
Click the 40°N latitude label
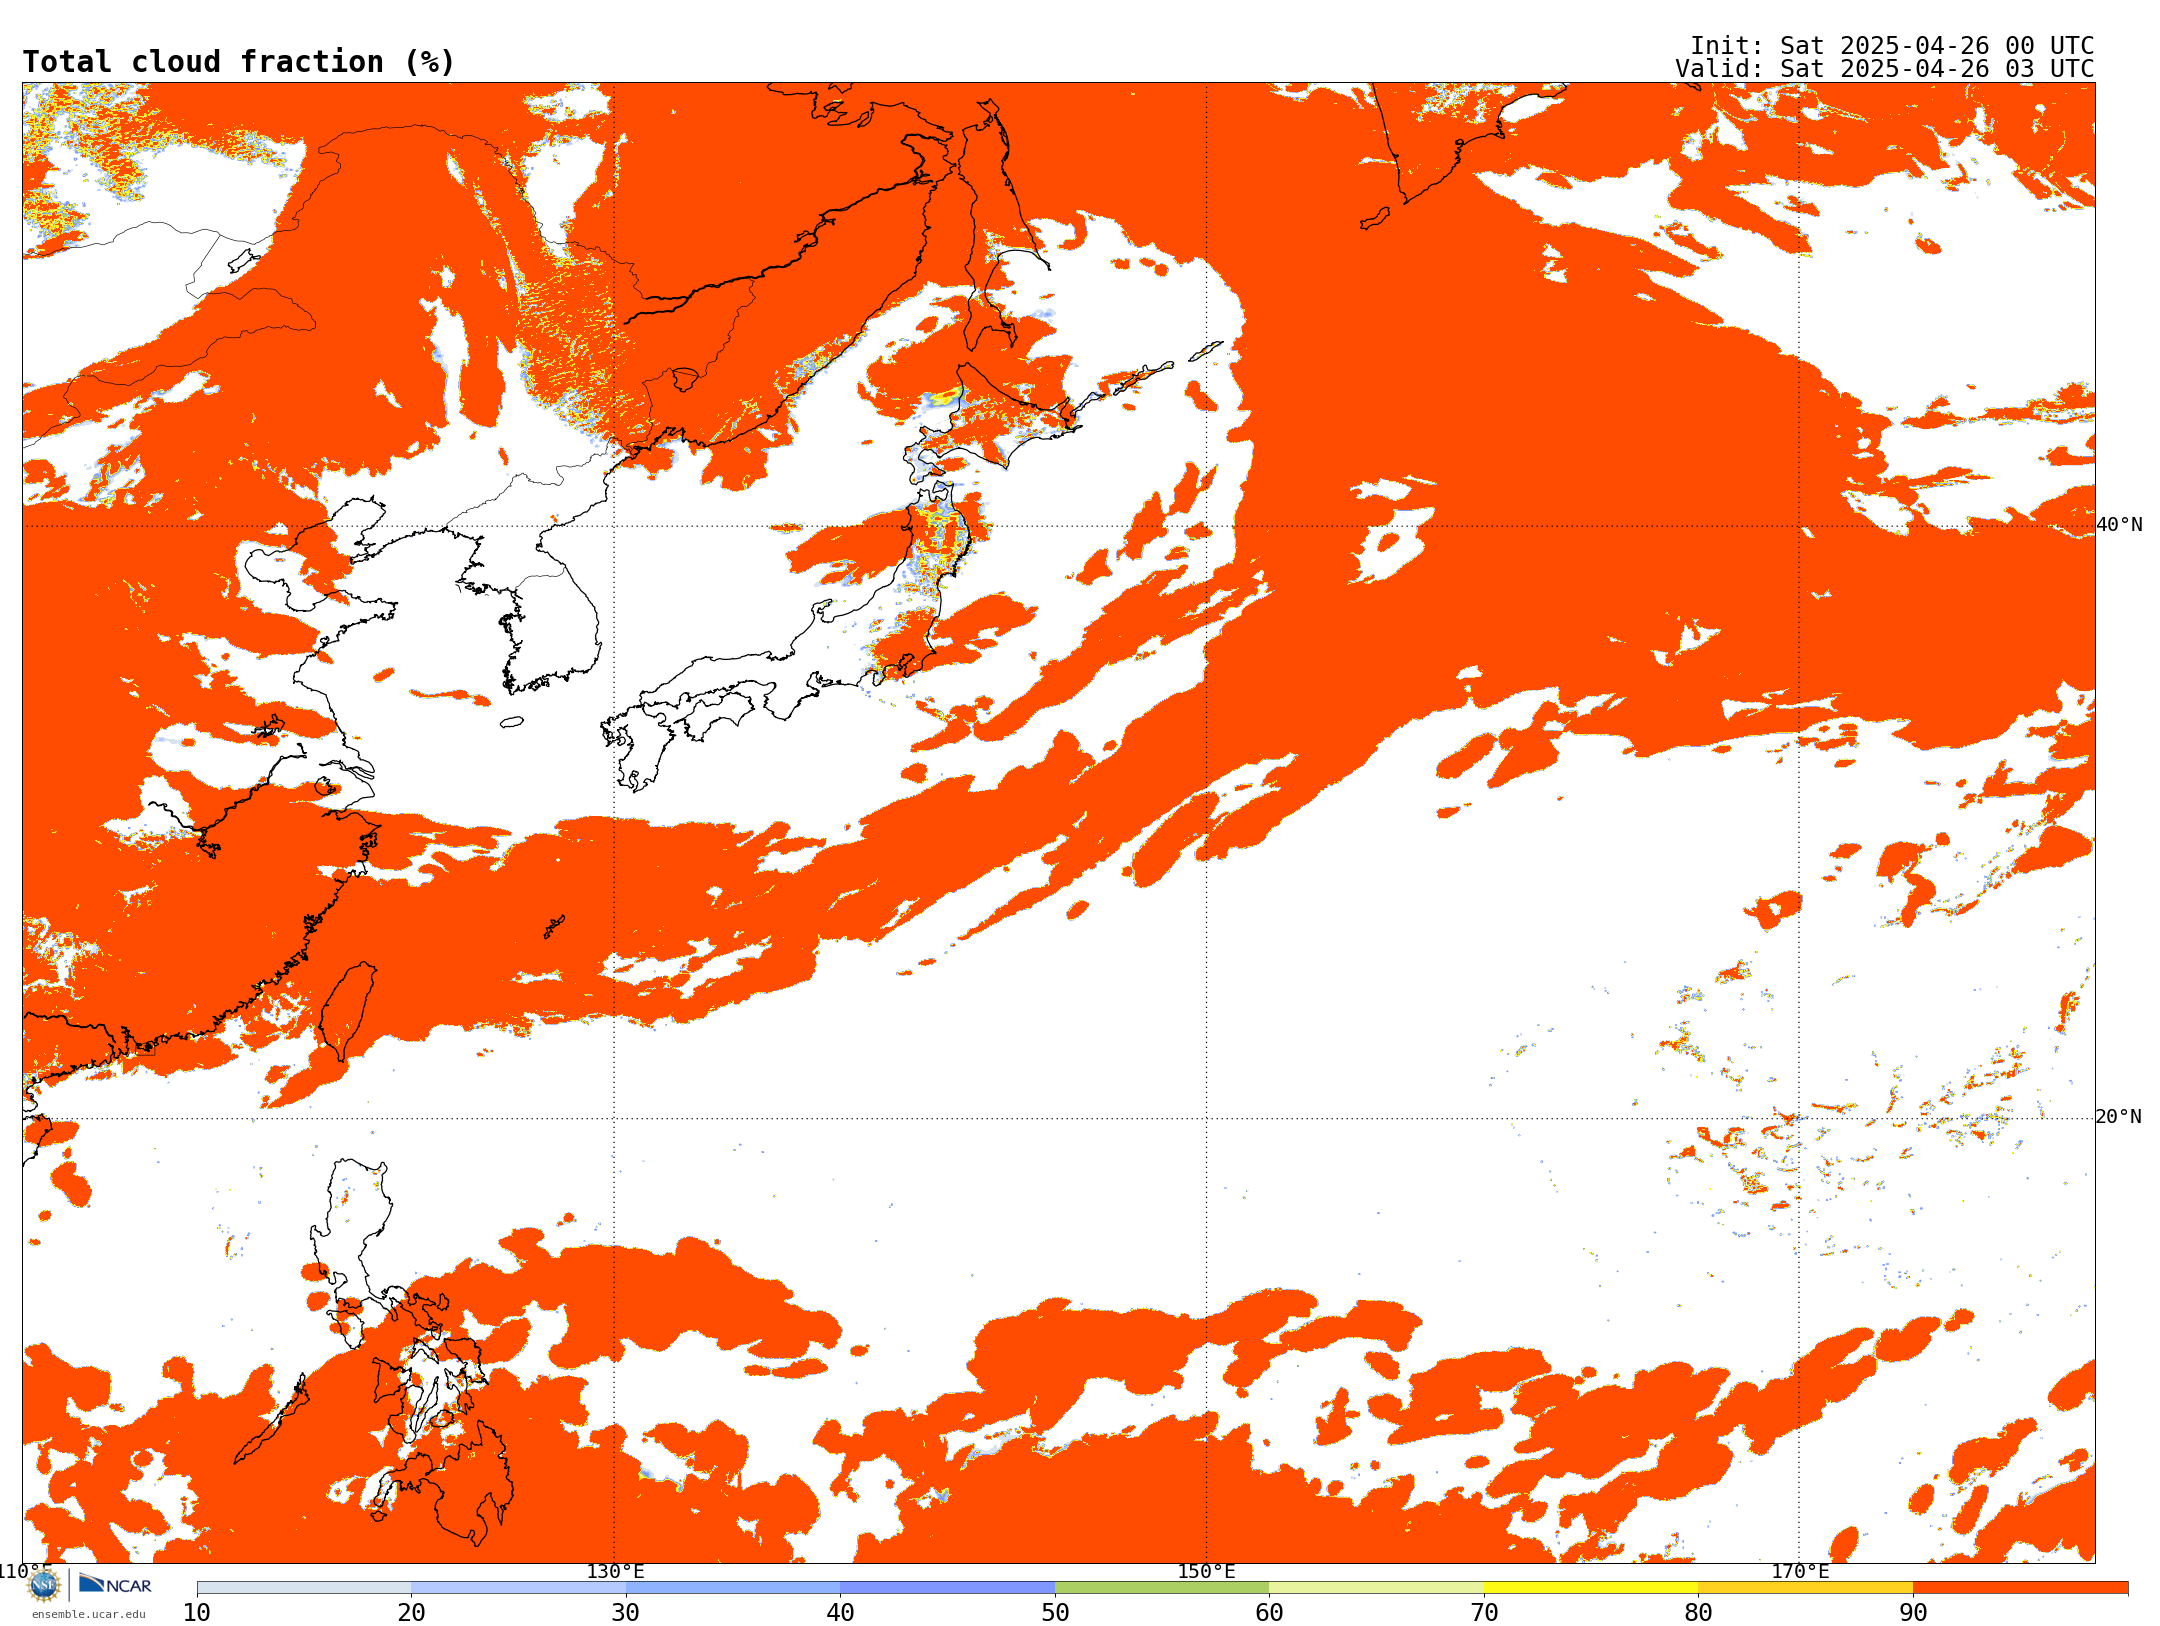[2119, 525]
